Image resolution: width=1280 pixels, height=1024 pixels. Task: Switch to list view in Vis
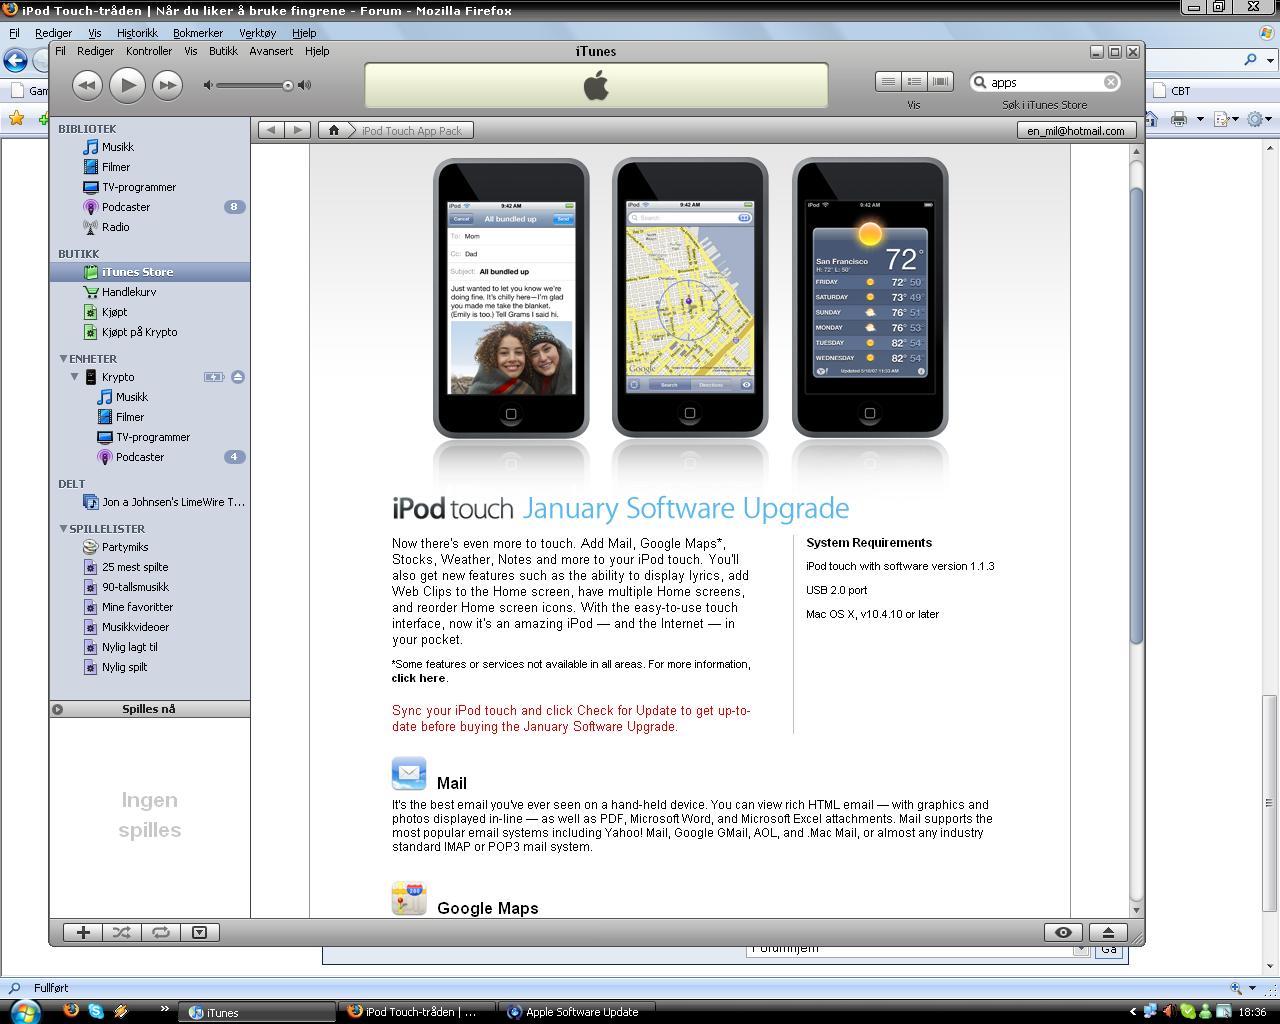pos(888,82)
